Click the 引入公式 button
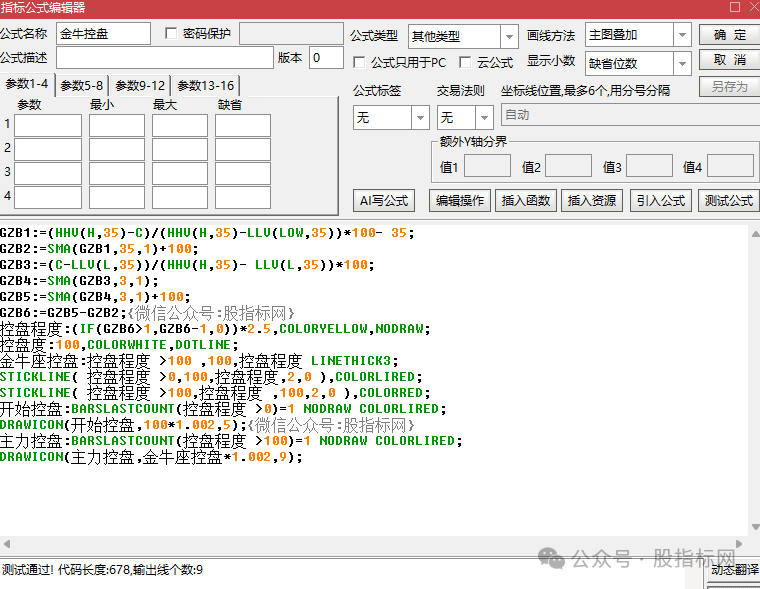 pyautogui.click(x=661, y=201)
